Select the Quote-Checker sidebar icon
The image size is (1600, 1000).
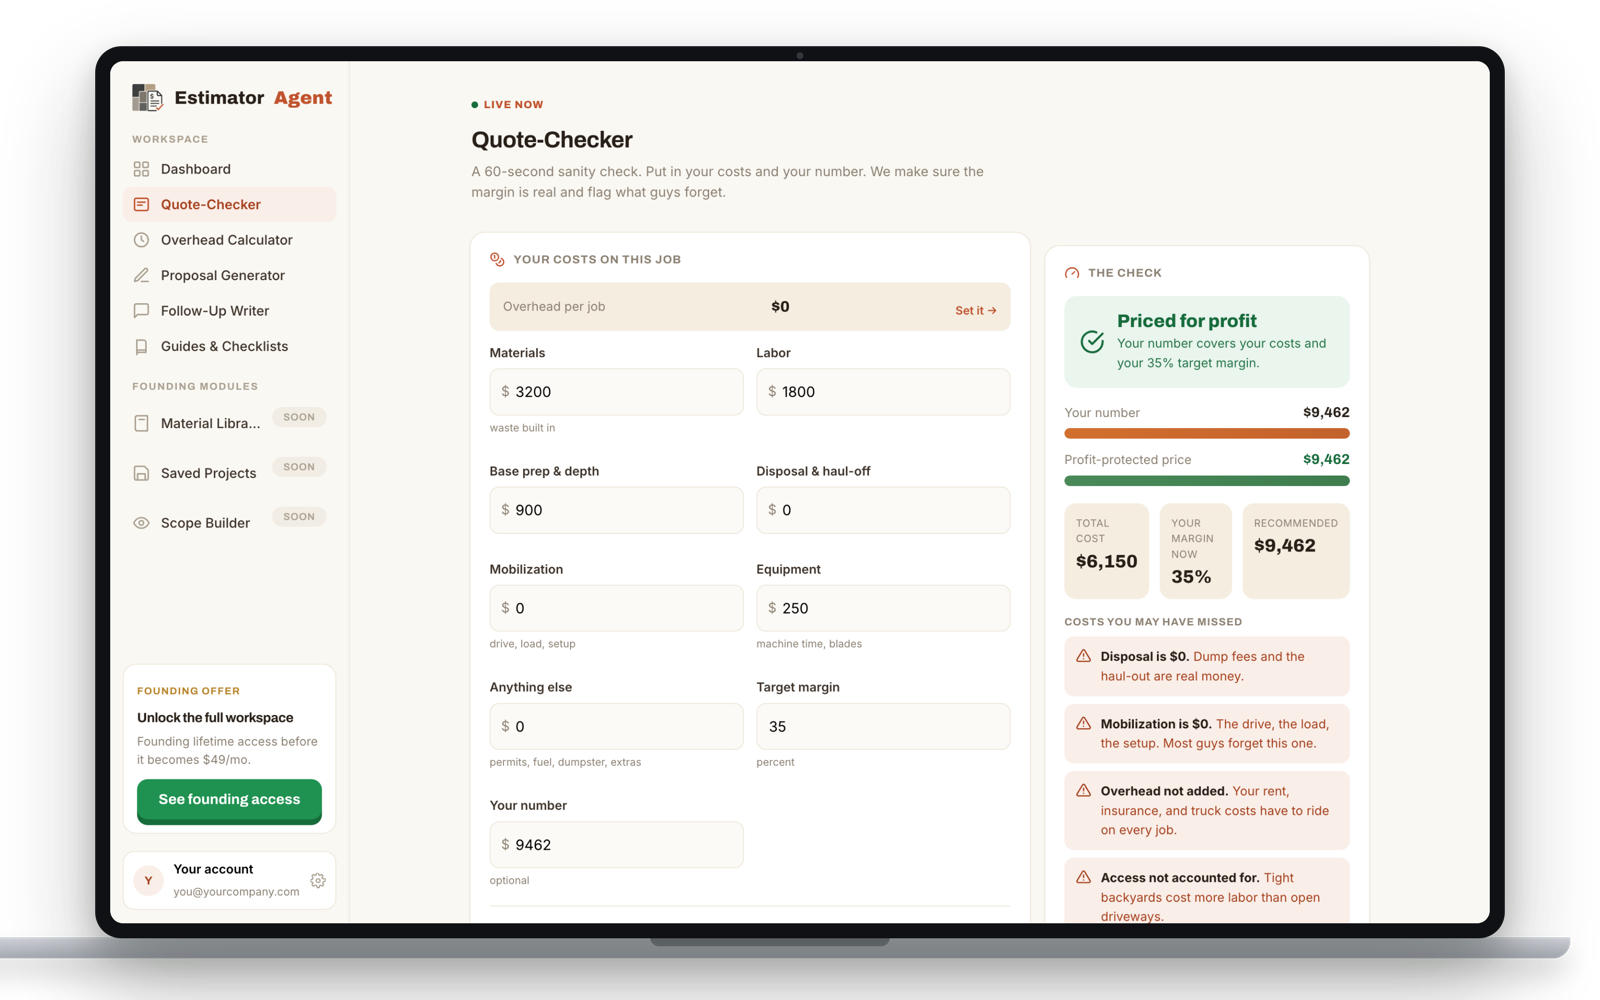tap(141, 204)
